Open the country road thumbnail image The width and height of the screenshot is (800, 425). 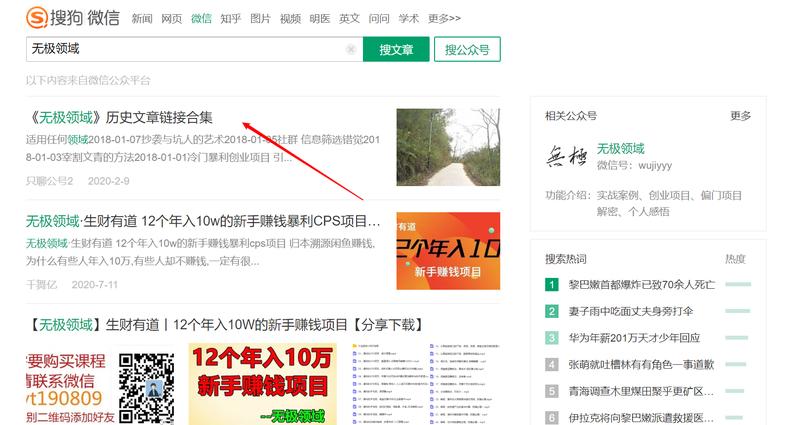tap(448, 147)
